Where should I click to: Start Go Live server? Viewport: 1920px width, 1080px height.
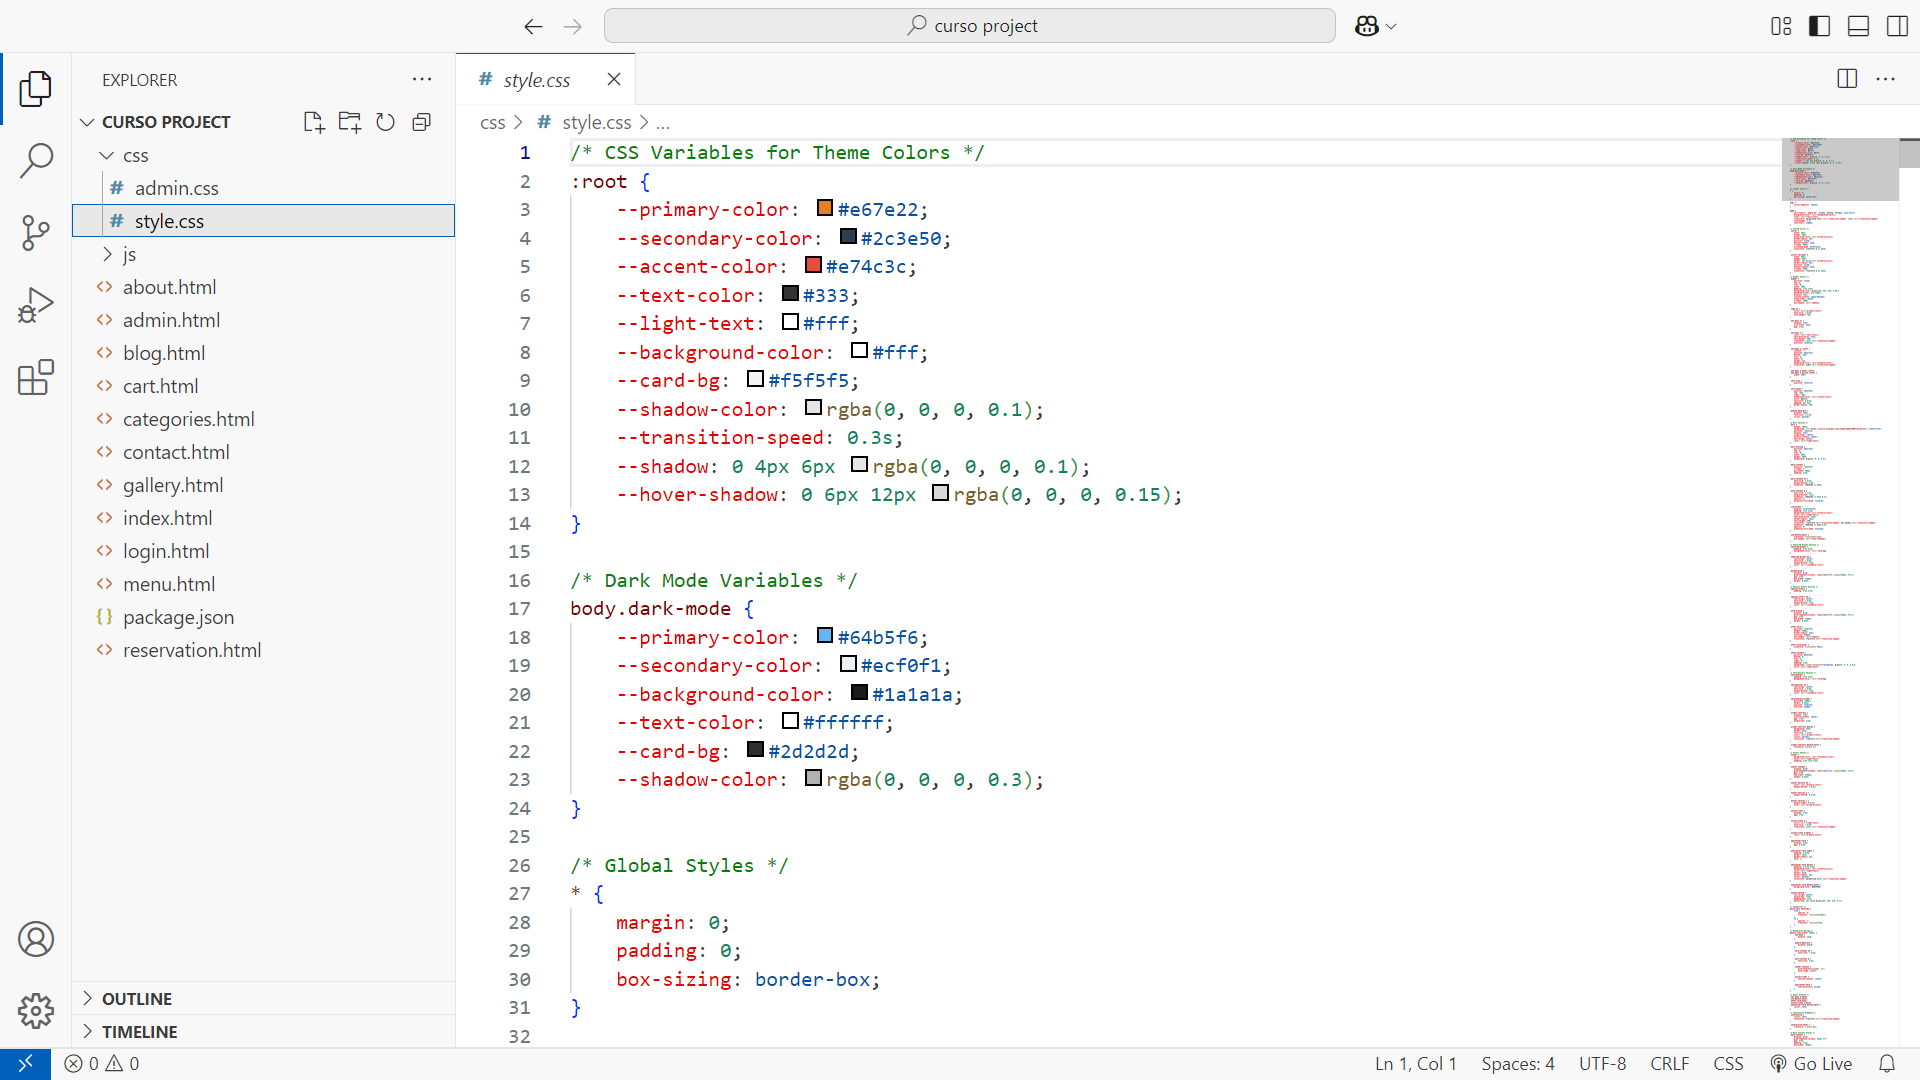[x=1811, y=1064]
